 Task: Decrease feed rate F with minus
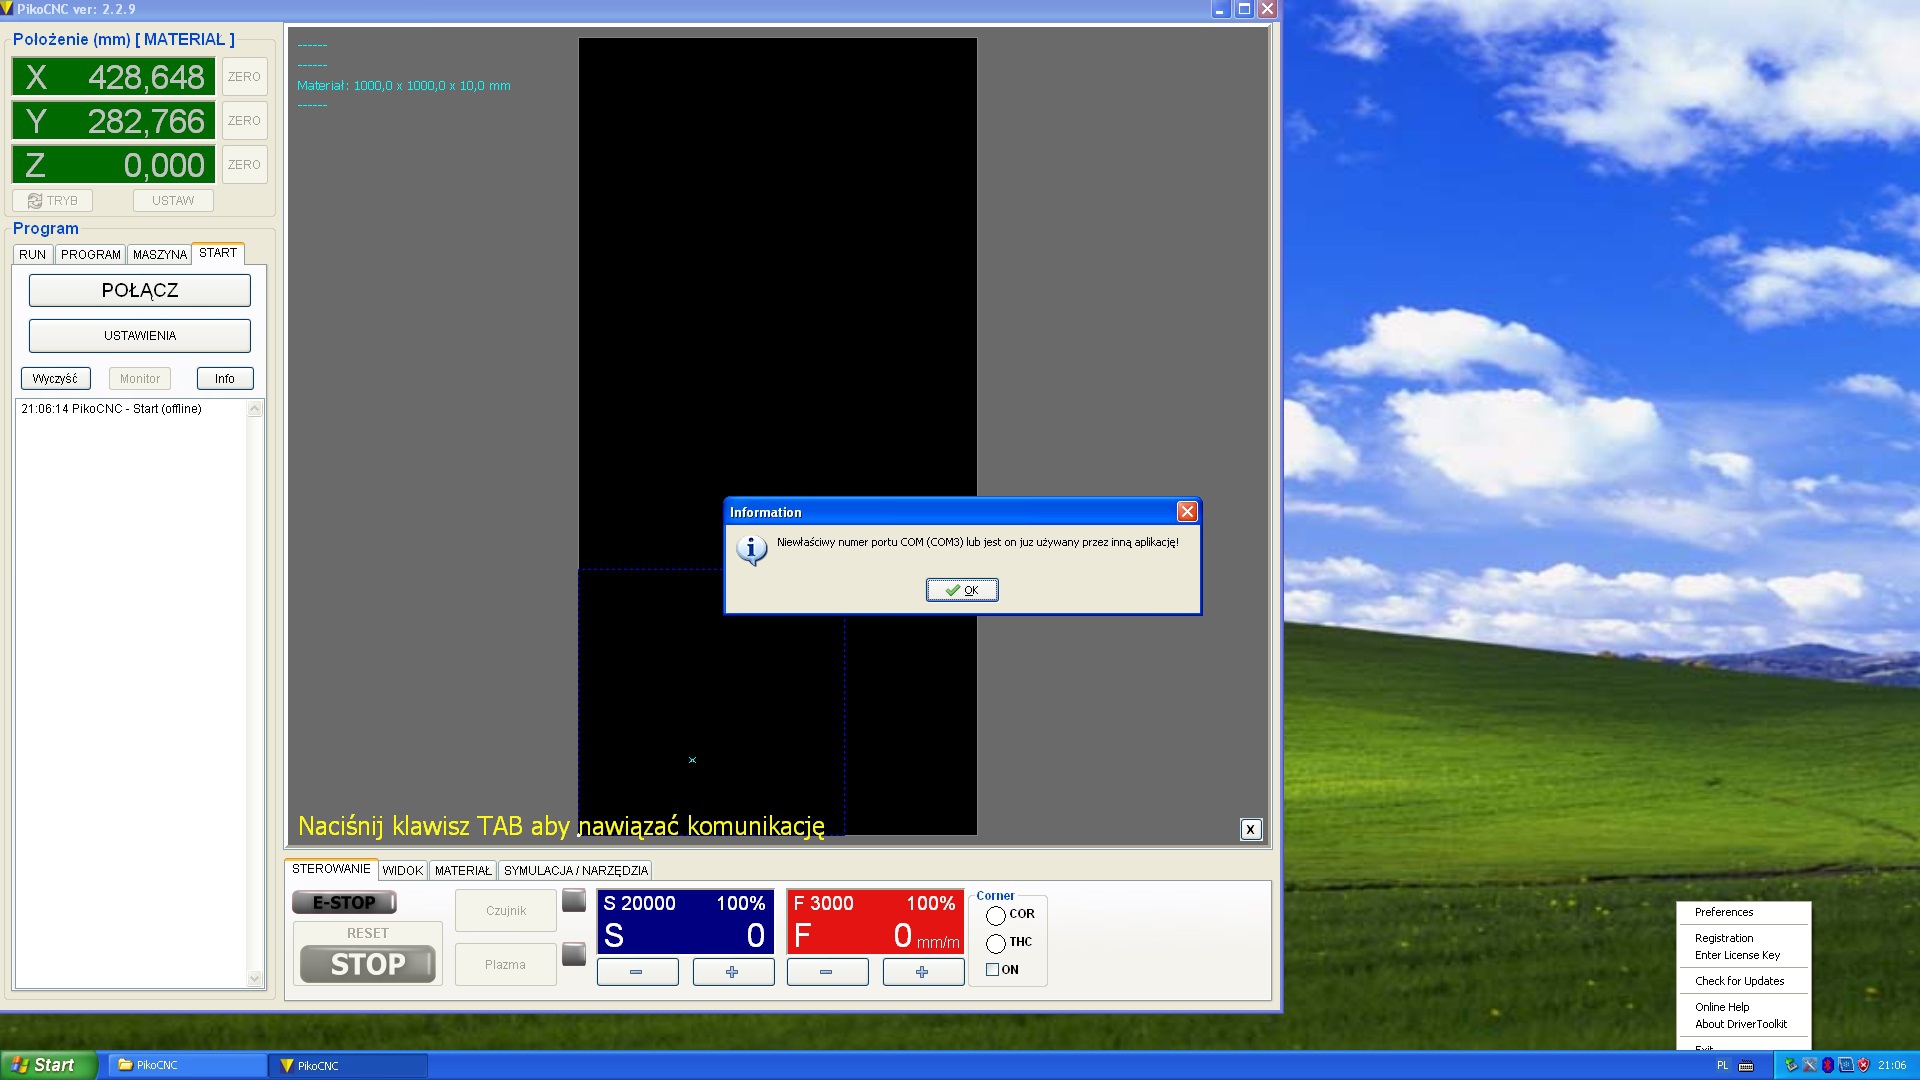pyautogui.click(x=827, y=972)
